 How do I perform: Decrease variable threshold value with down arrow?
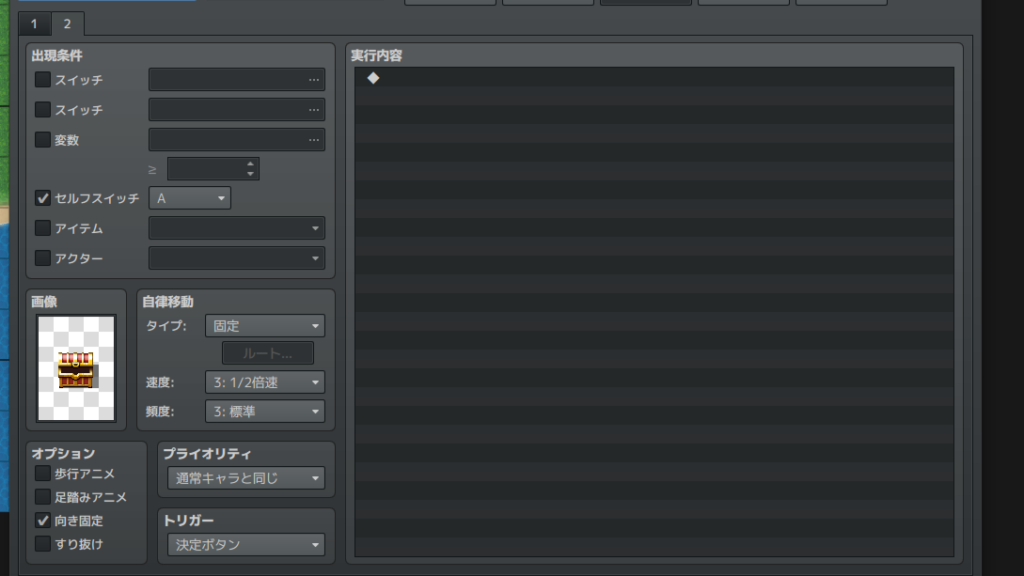[250, 174]
